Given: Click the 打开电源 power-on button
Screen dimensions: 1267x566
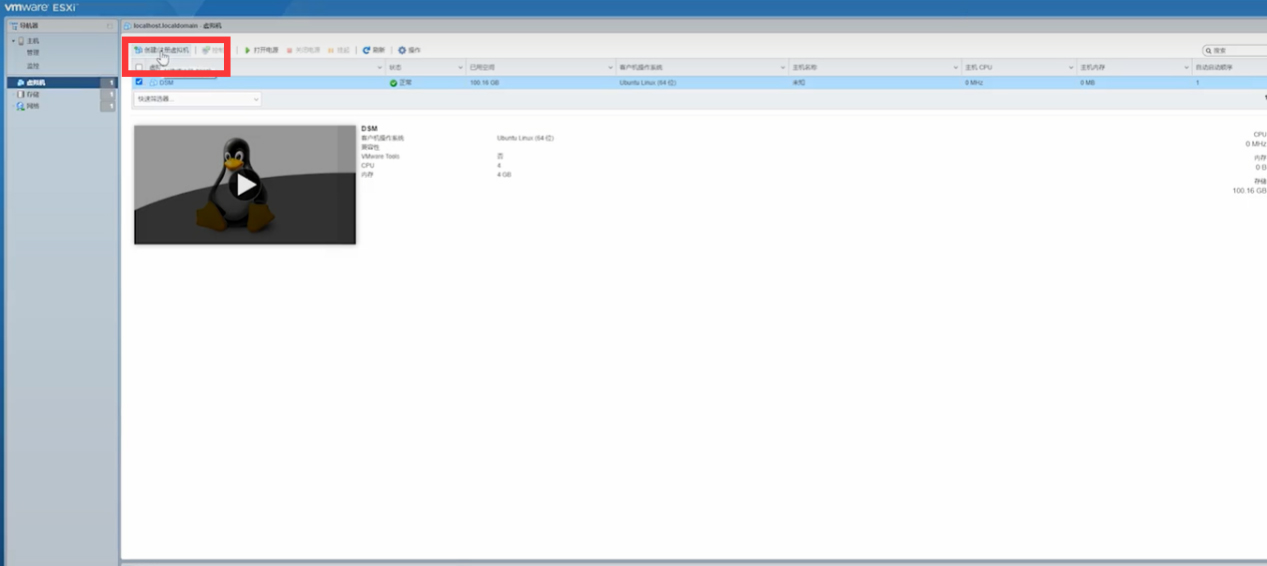Looking at the screenshot, I should (261, 50).
